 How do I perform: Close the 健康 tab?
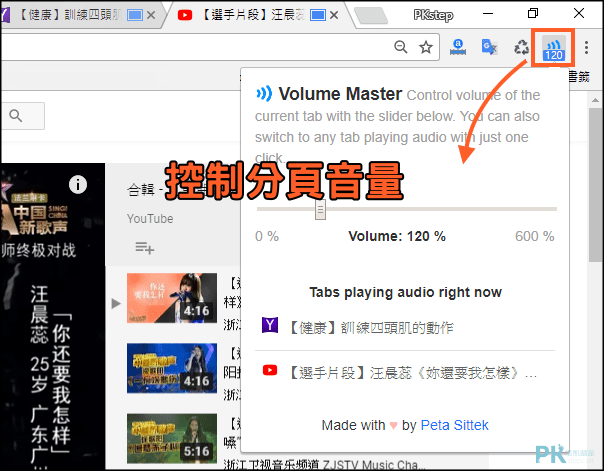pyautogui.click(x=151, y=15)
